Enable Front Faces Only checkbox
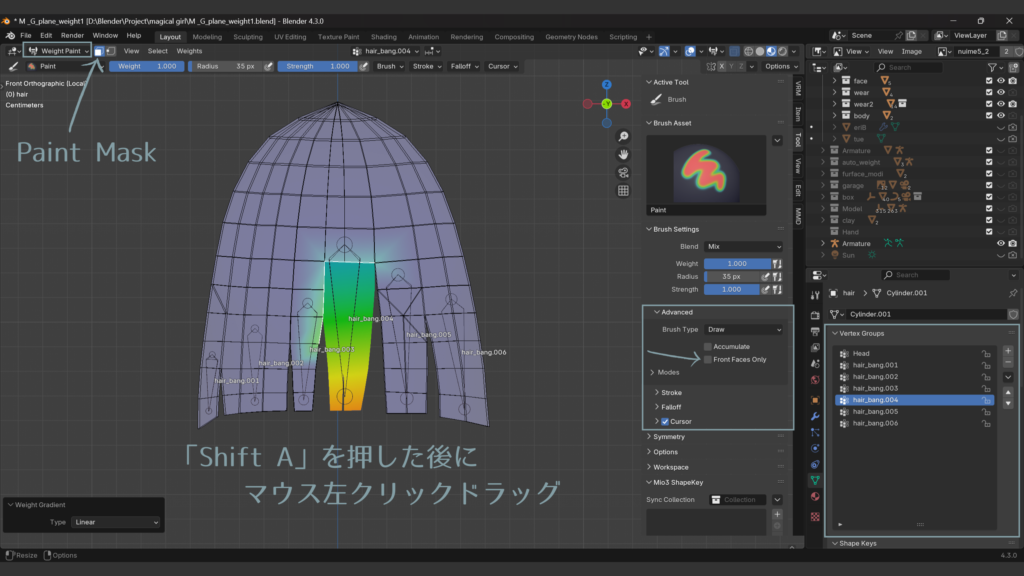 [x=708, y=359]
